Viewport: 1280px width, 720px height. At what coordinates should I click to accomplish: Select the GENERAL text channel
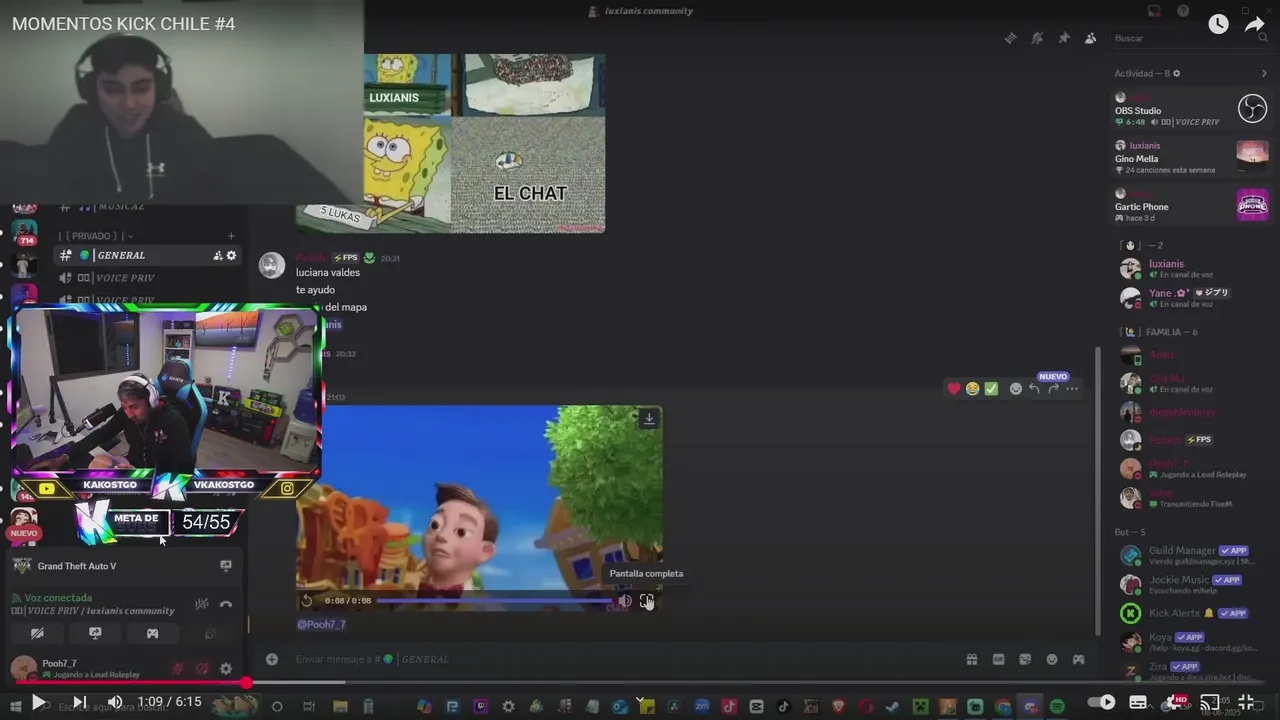[148, 256]
